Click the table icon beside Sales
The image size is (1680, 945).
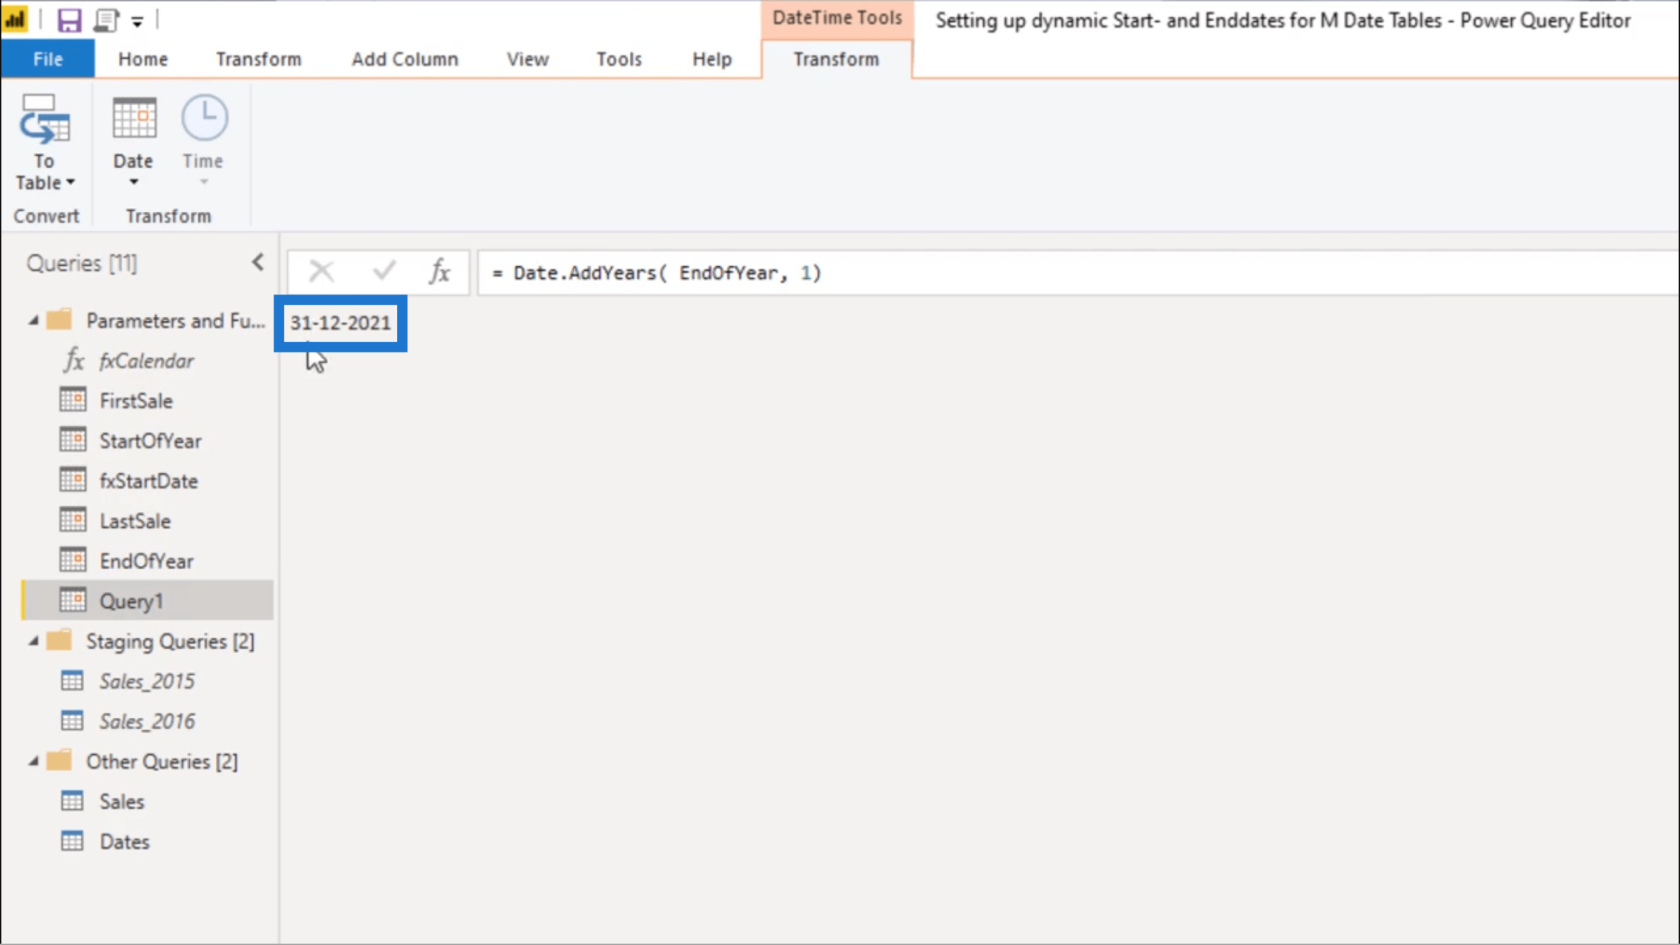(x=72, y=801)
